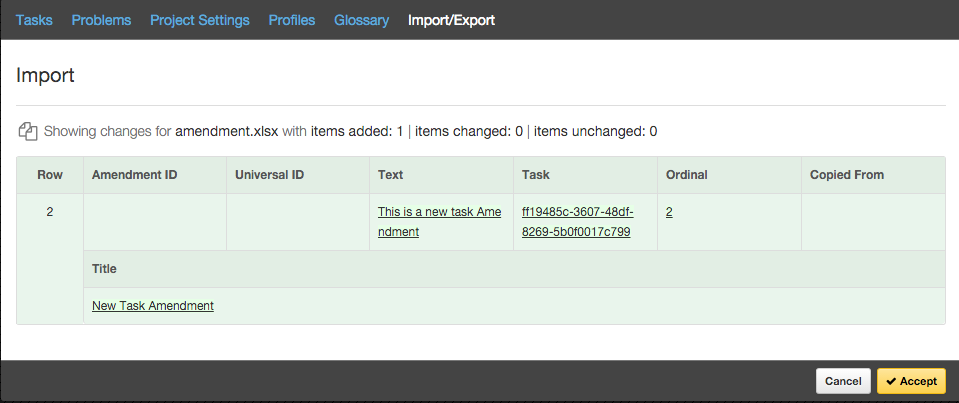Click the Cancel button
The height and width of the screenshot is (403, 959).
click(x=842, y=381)
